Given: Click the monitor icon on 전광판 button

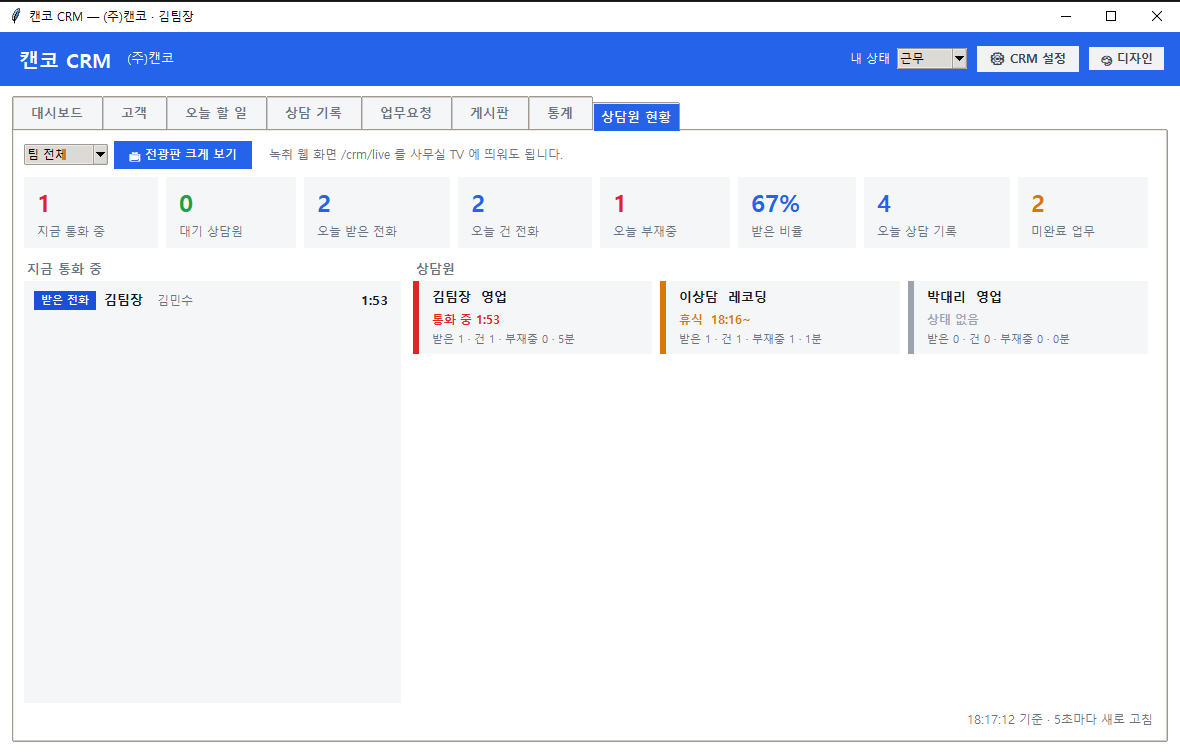Looking at the screenshot, I should tap(135, 156).
